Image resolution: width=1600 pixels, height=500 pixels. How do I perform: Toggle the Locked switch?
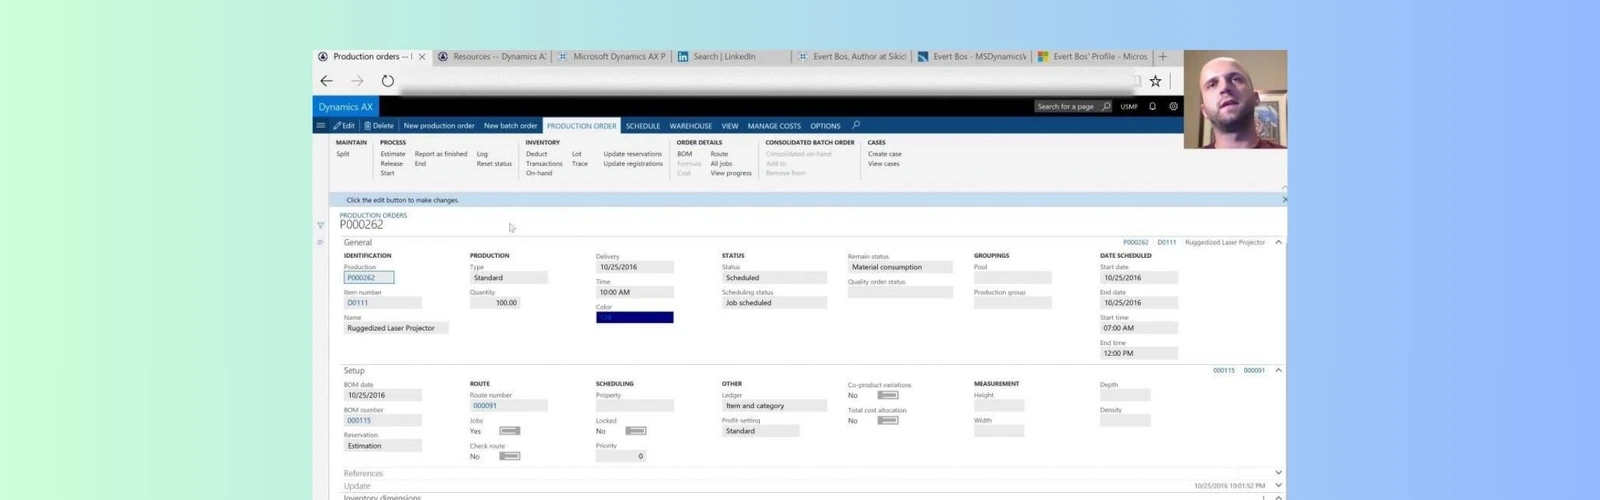(636, 431)
